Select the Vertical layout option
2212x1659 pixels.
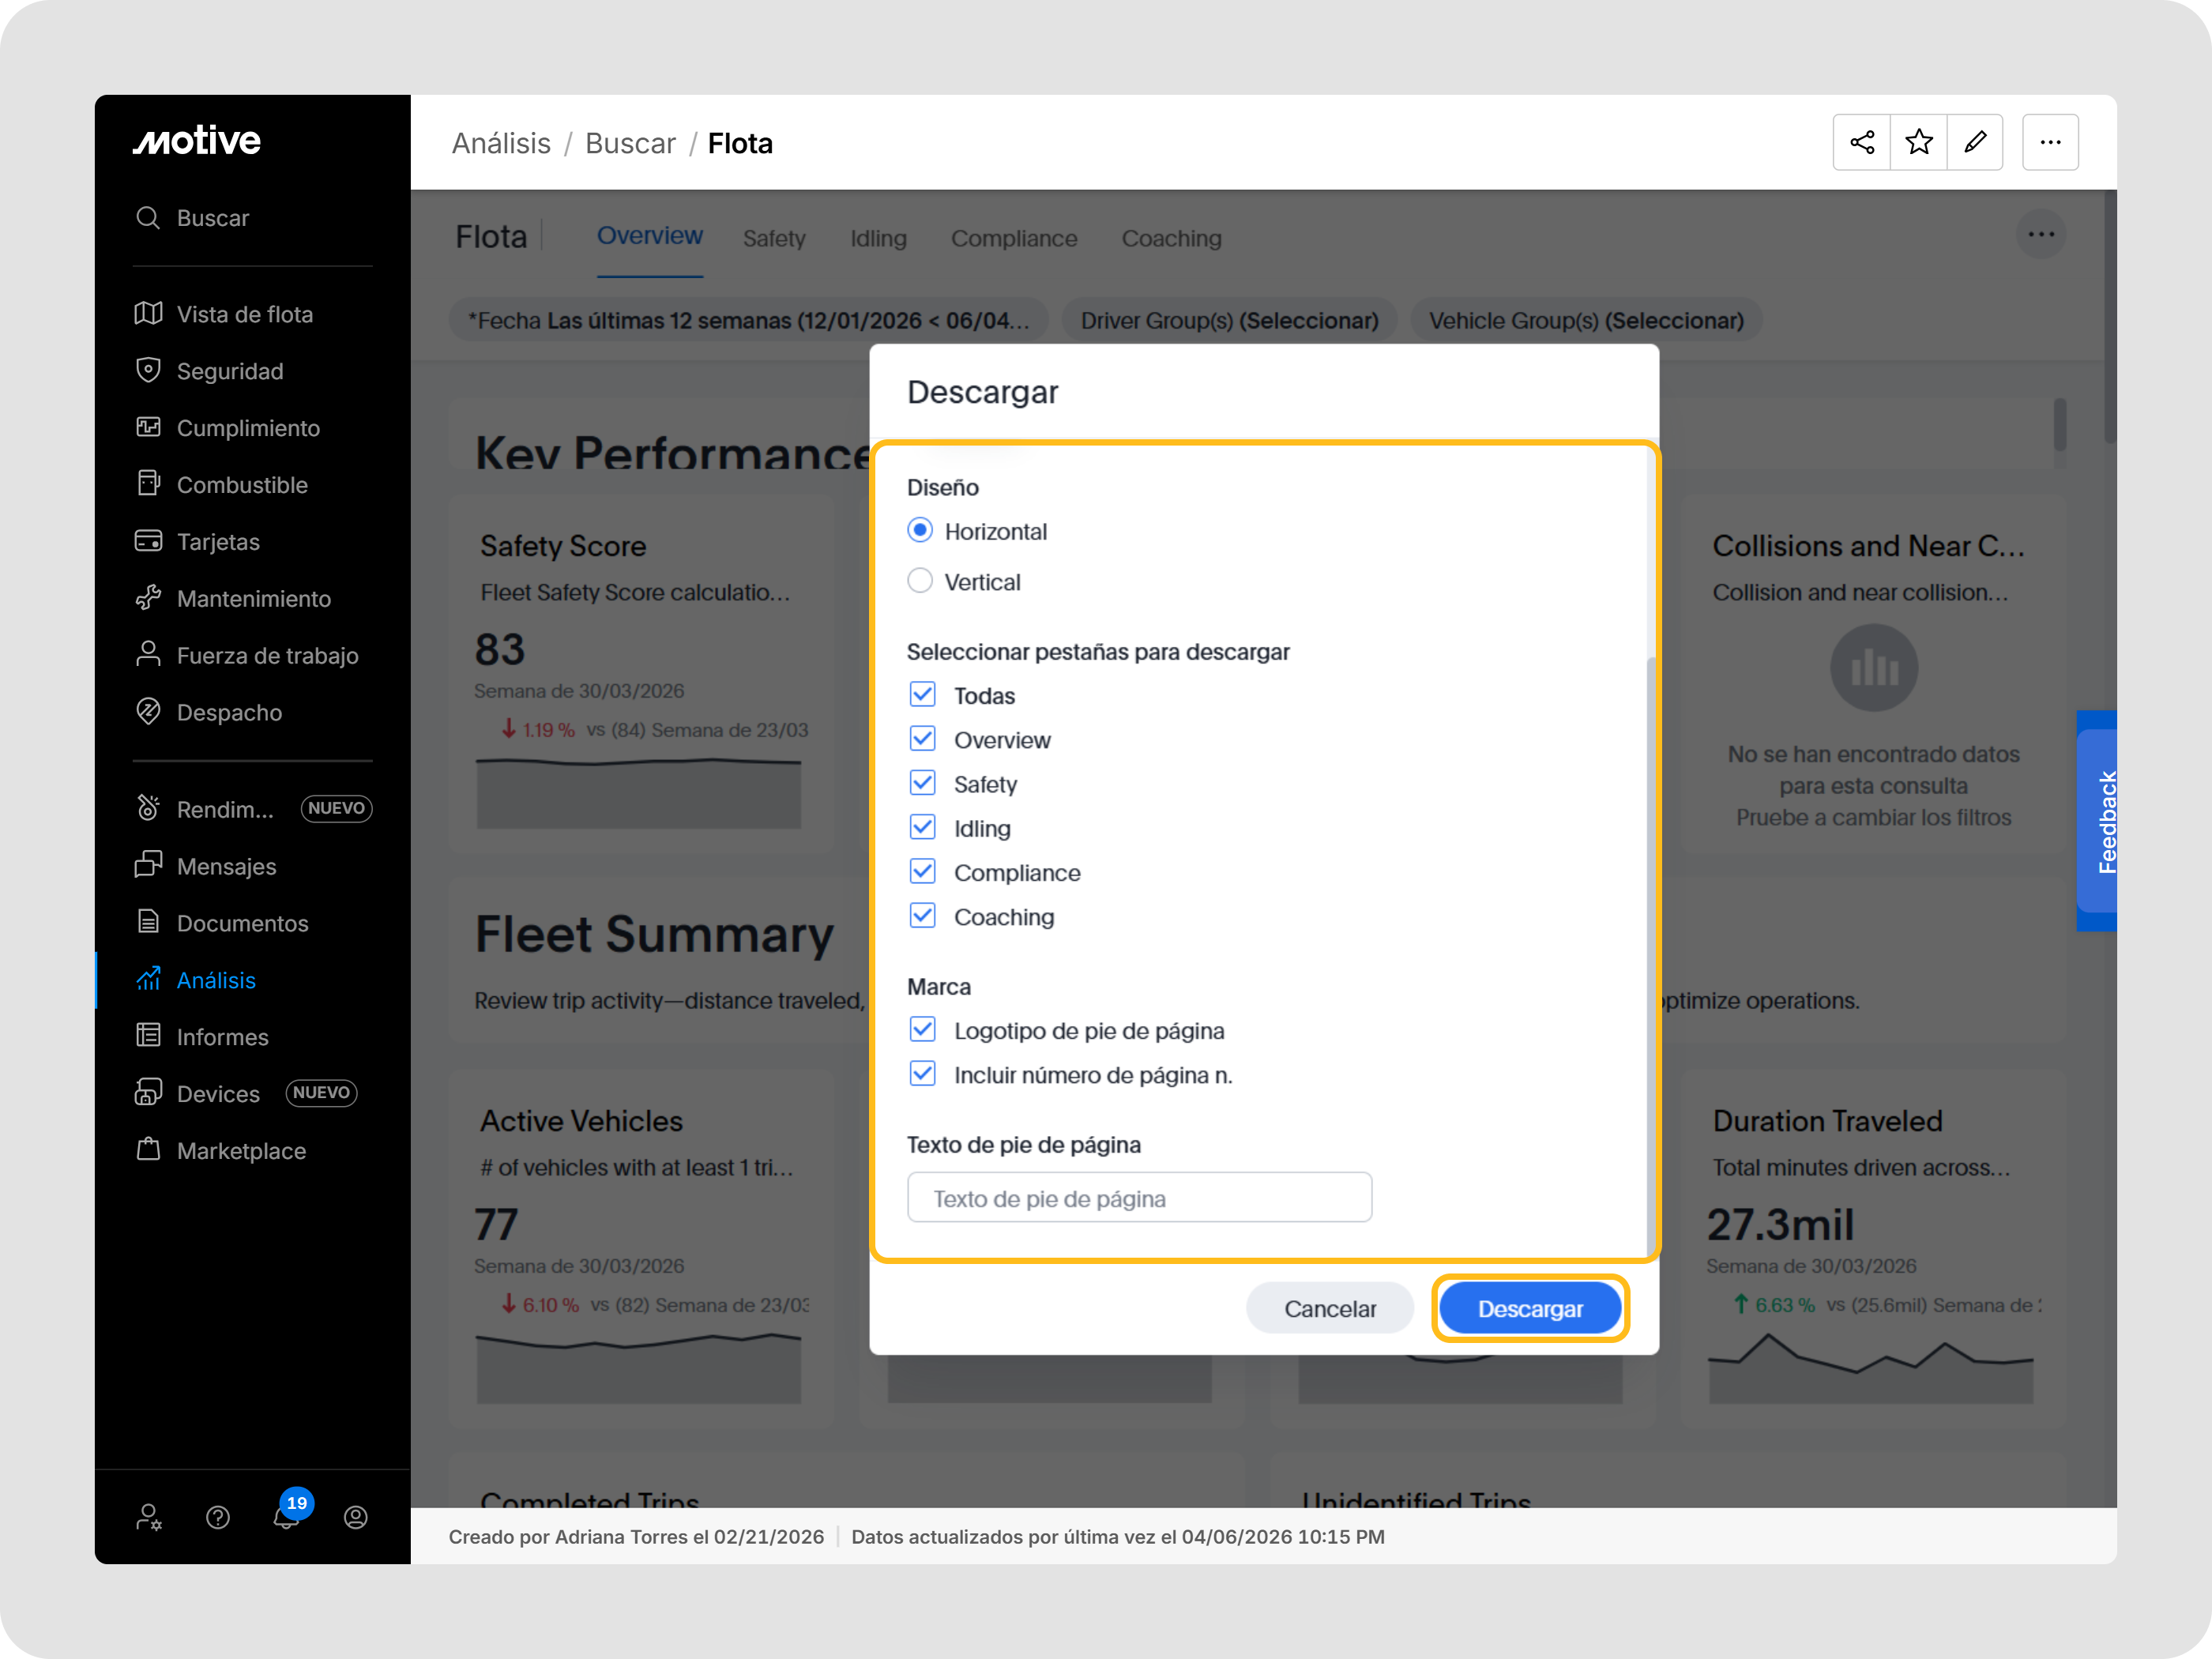[x=920, y=580]
